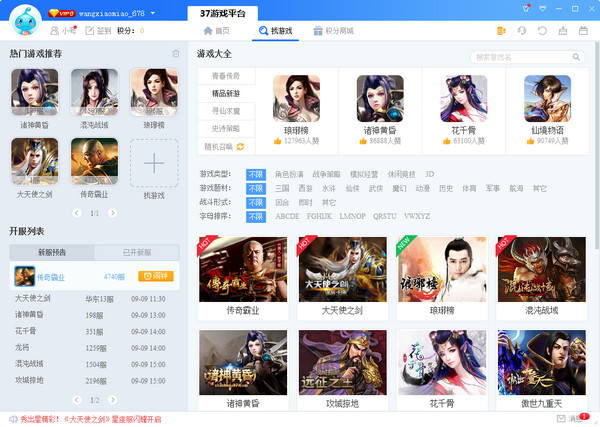Click the trash icon beside 热门游戏推荐
Viewport: 600px width, 427px height.
point(176,54)
